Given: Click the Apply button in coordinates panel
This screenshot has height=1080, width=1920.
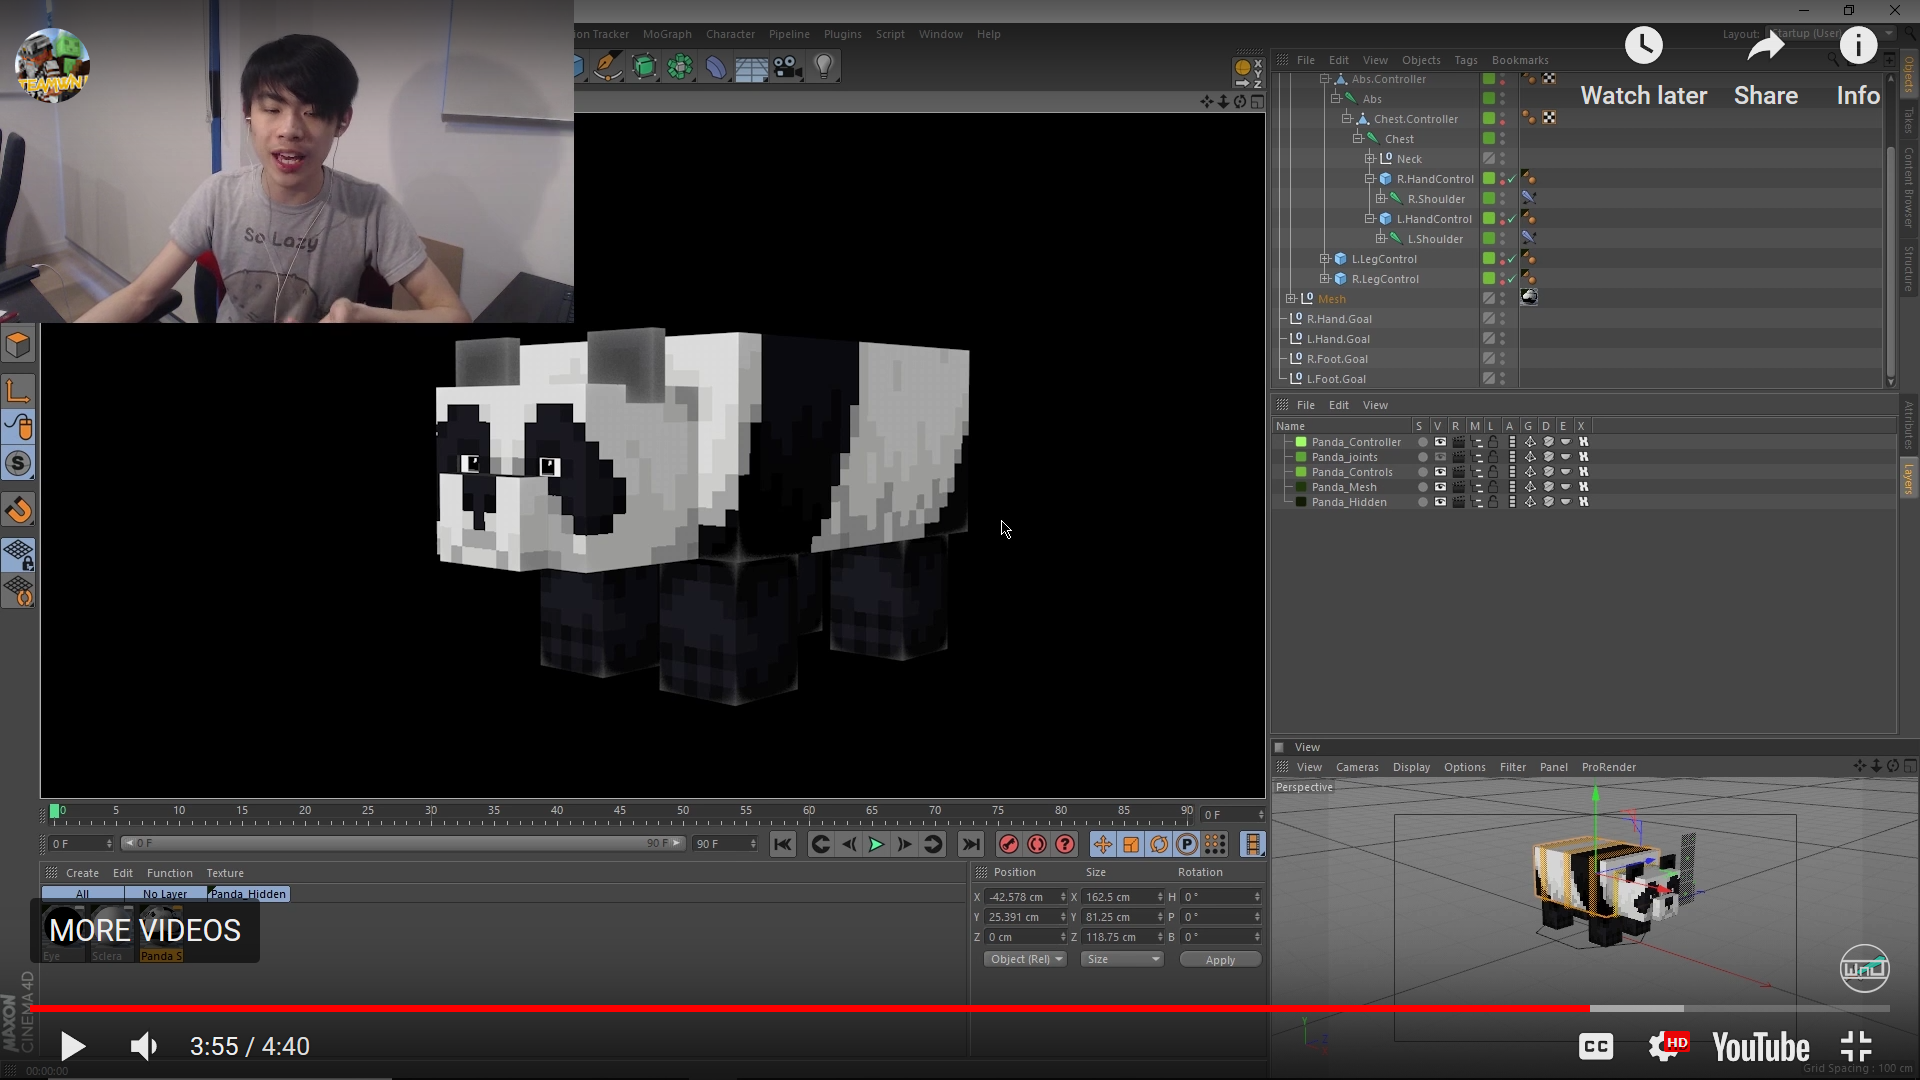Looking at the screenshot, I should [x=1220, y=960].
